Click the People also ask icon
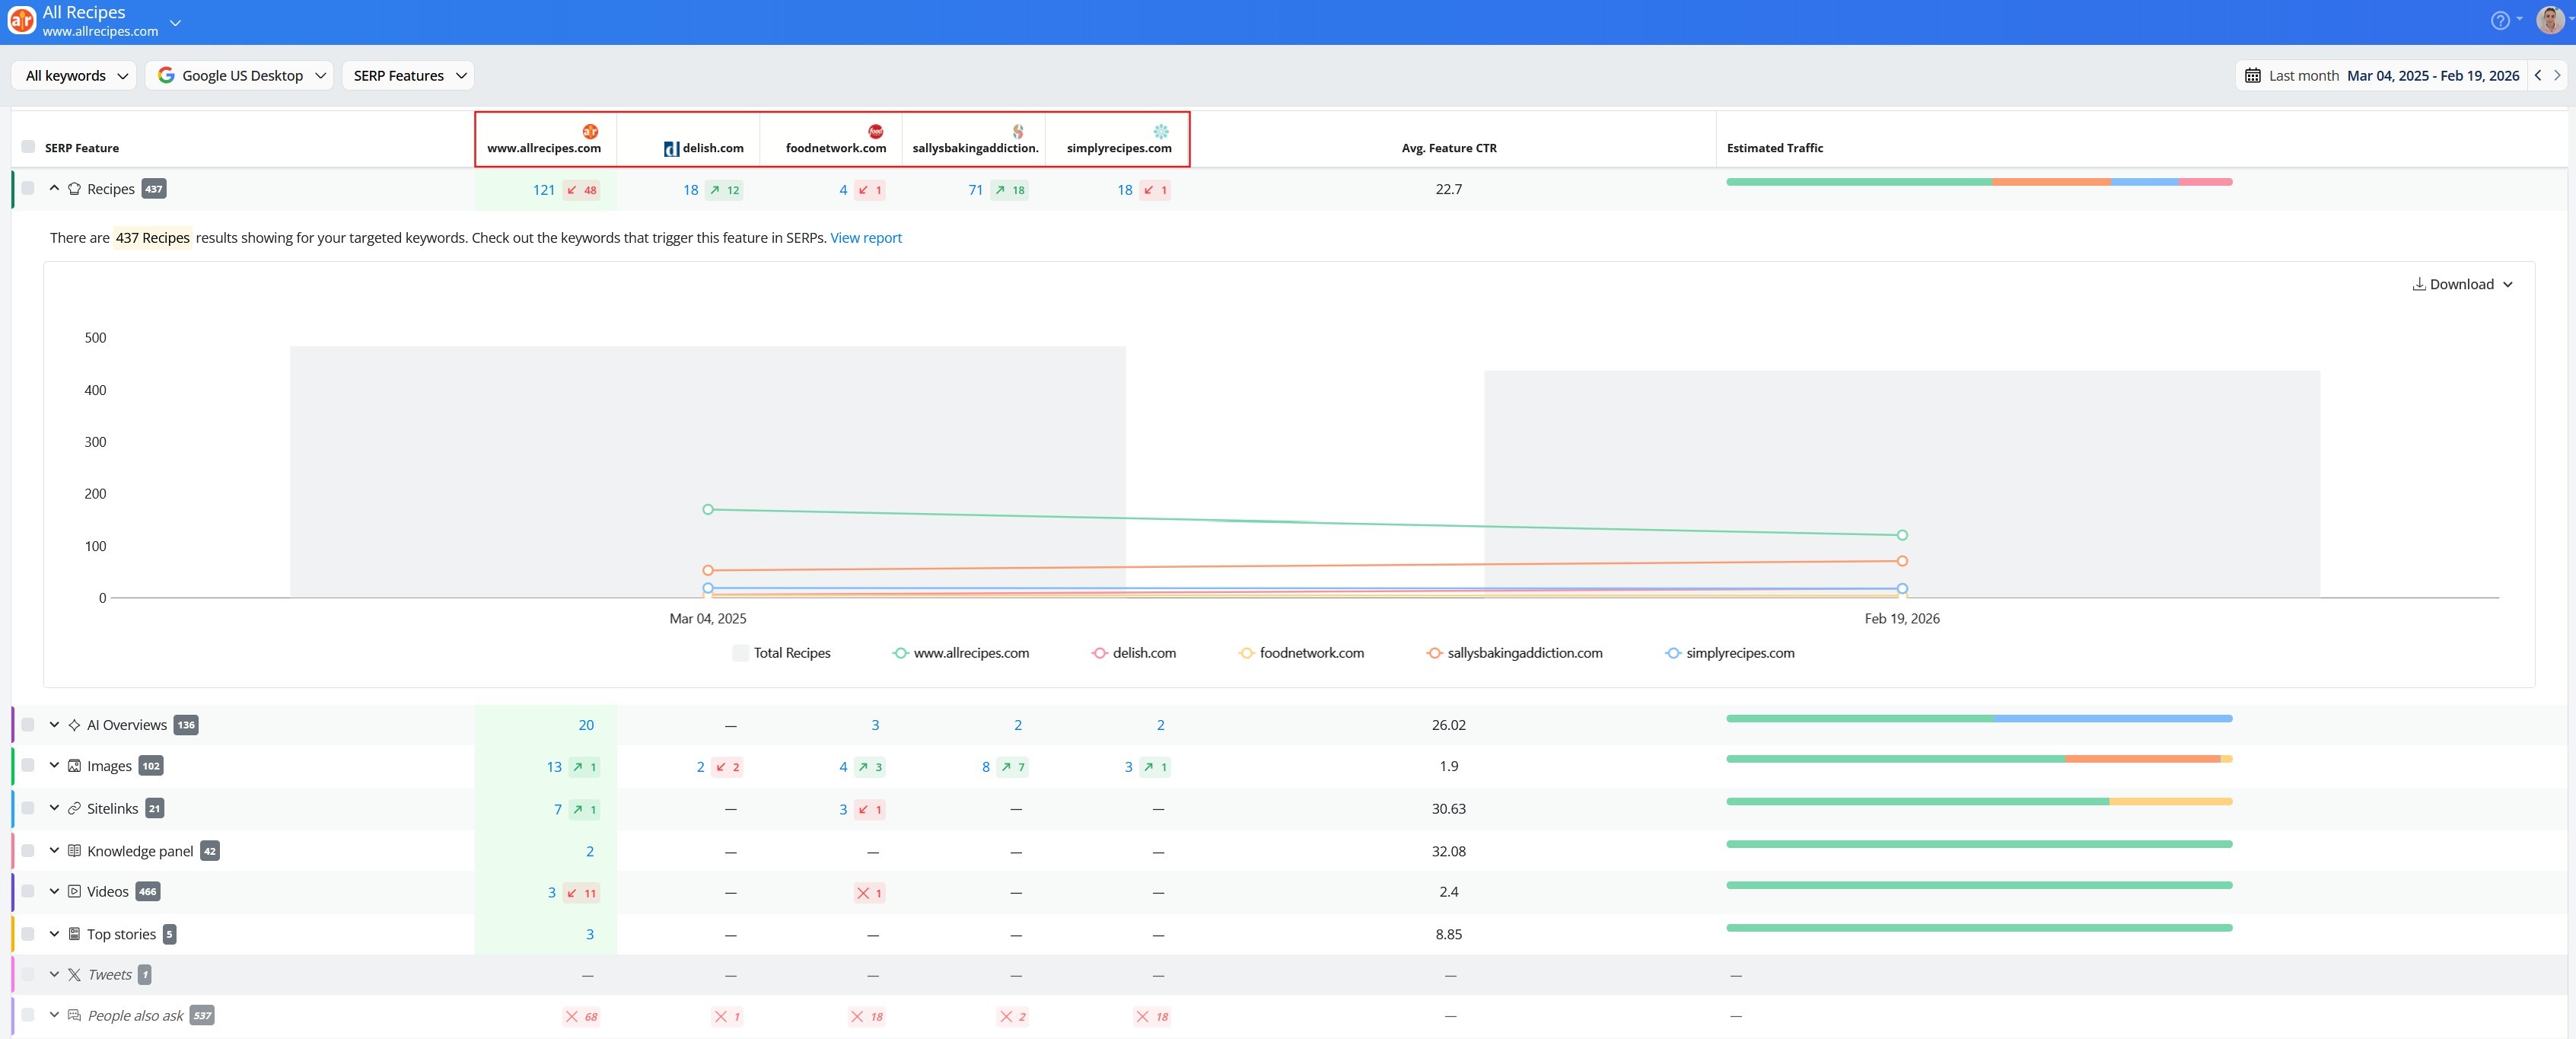Viewport: 2576px width, 1039px height. [x=74, y=1015]
